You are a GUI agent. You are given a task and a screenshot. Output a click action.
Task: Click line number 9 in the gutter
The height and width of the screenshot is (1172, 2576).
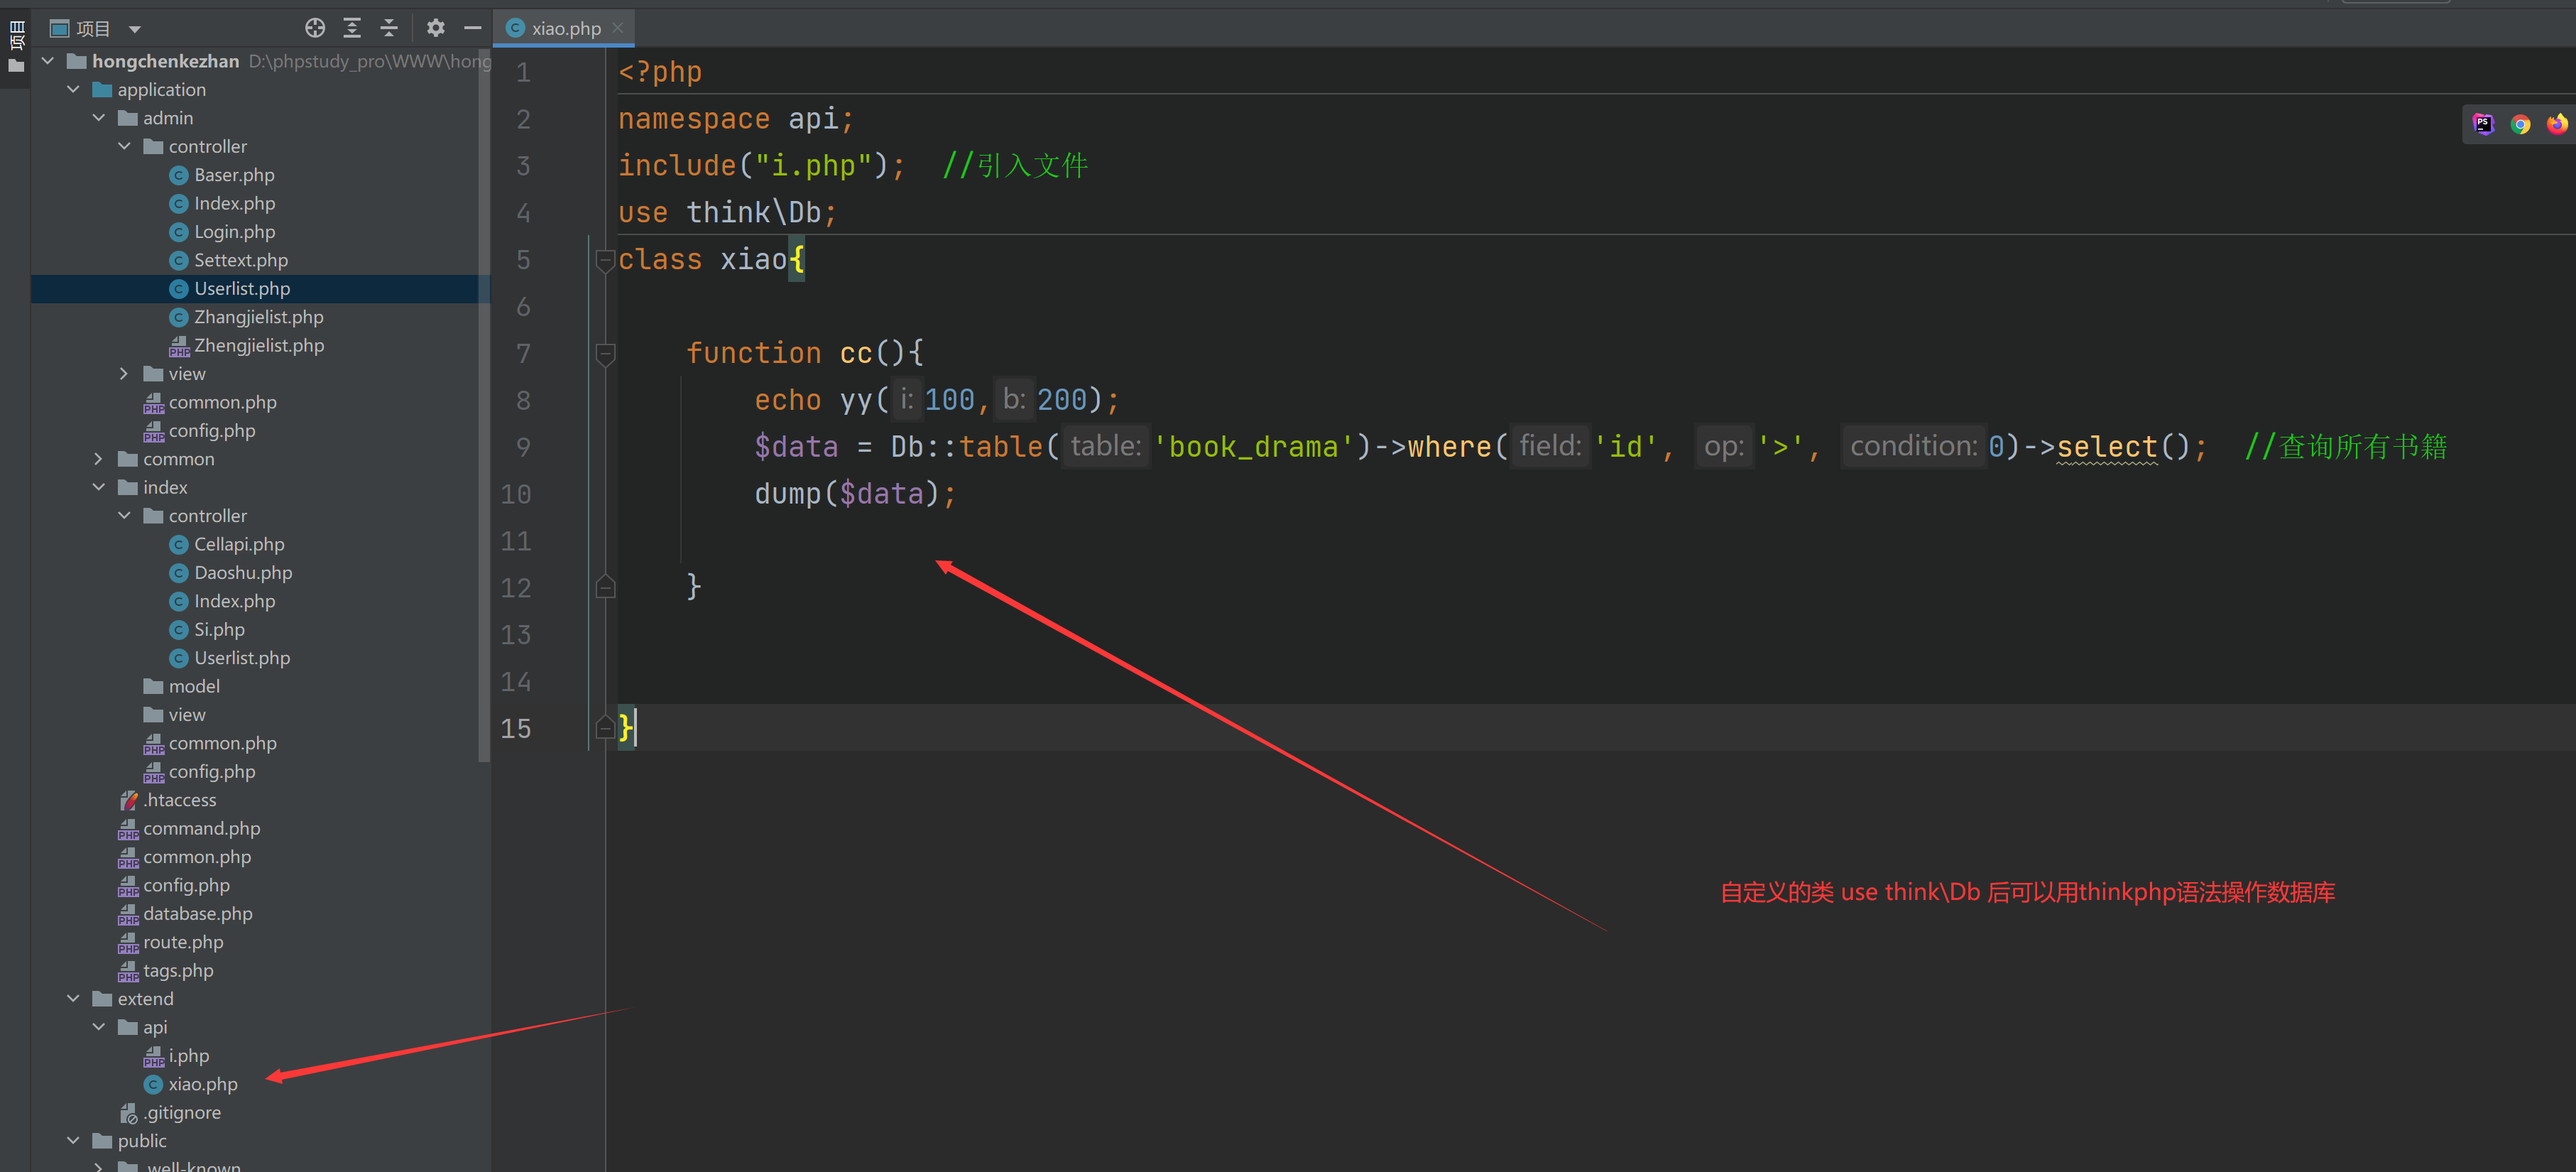523,447
